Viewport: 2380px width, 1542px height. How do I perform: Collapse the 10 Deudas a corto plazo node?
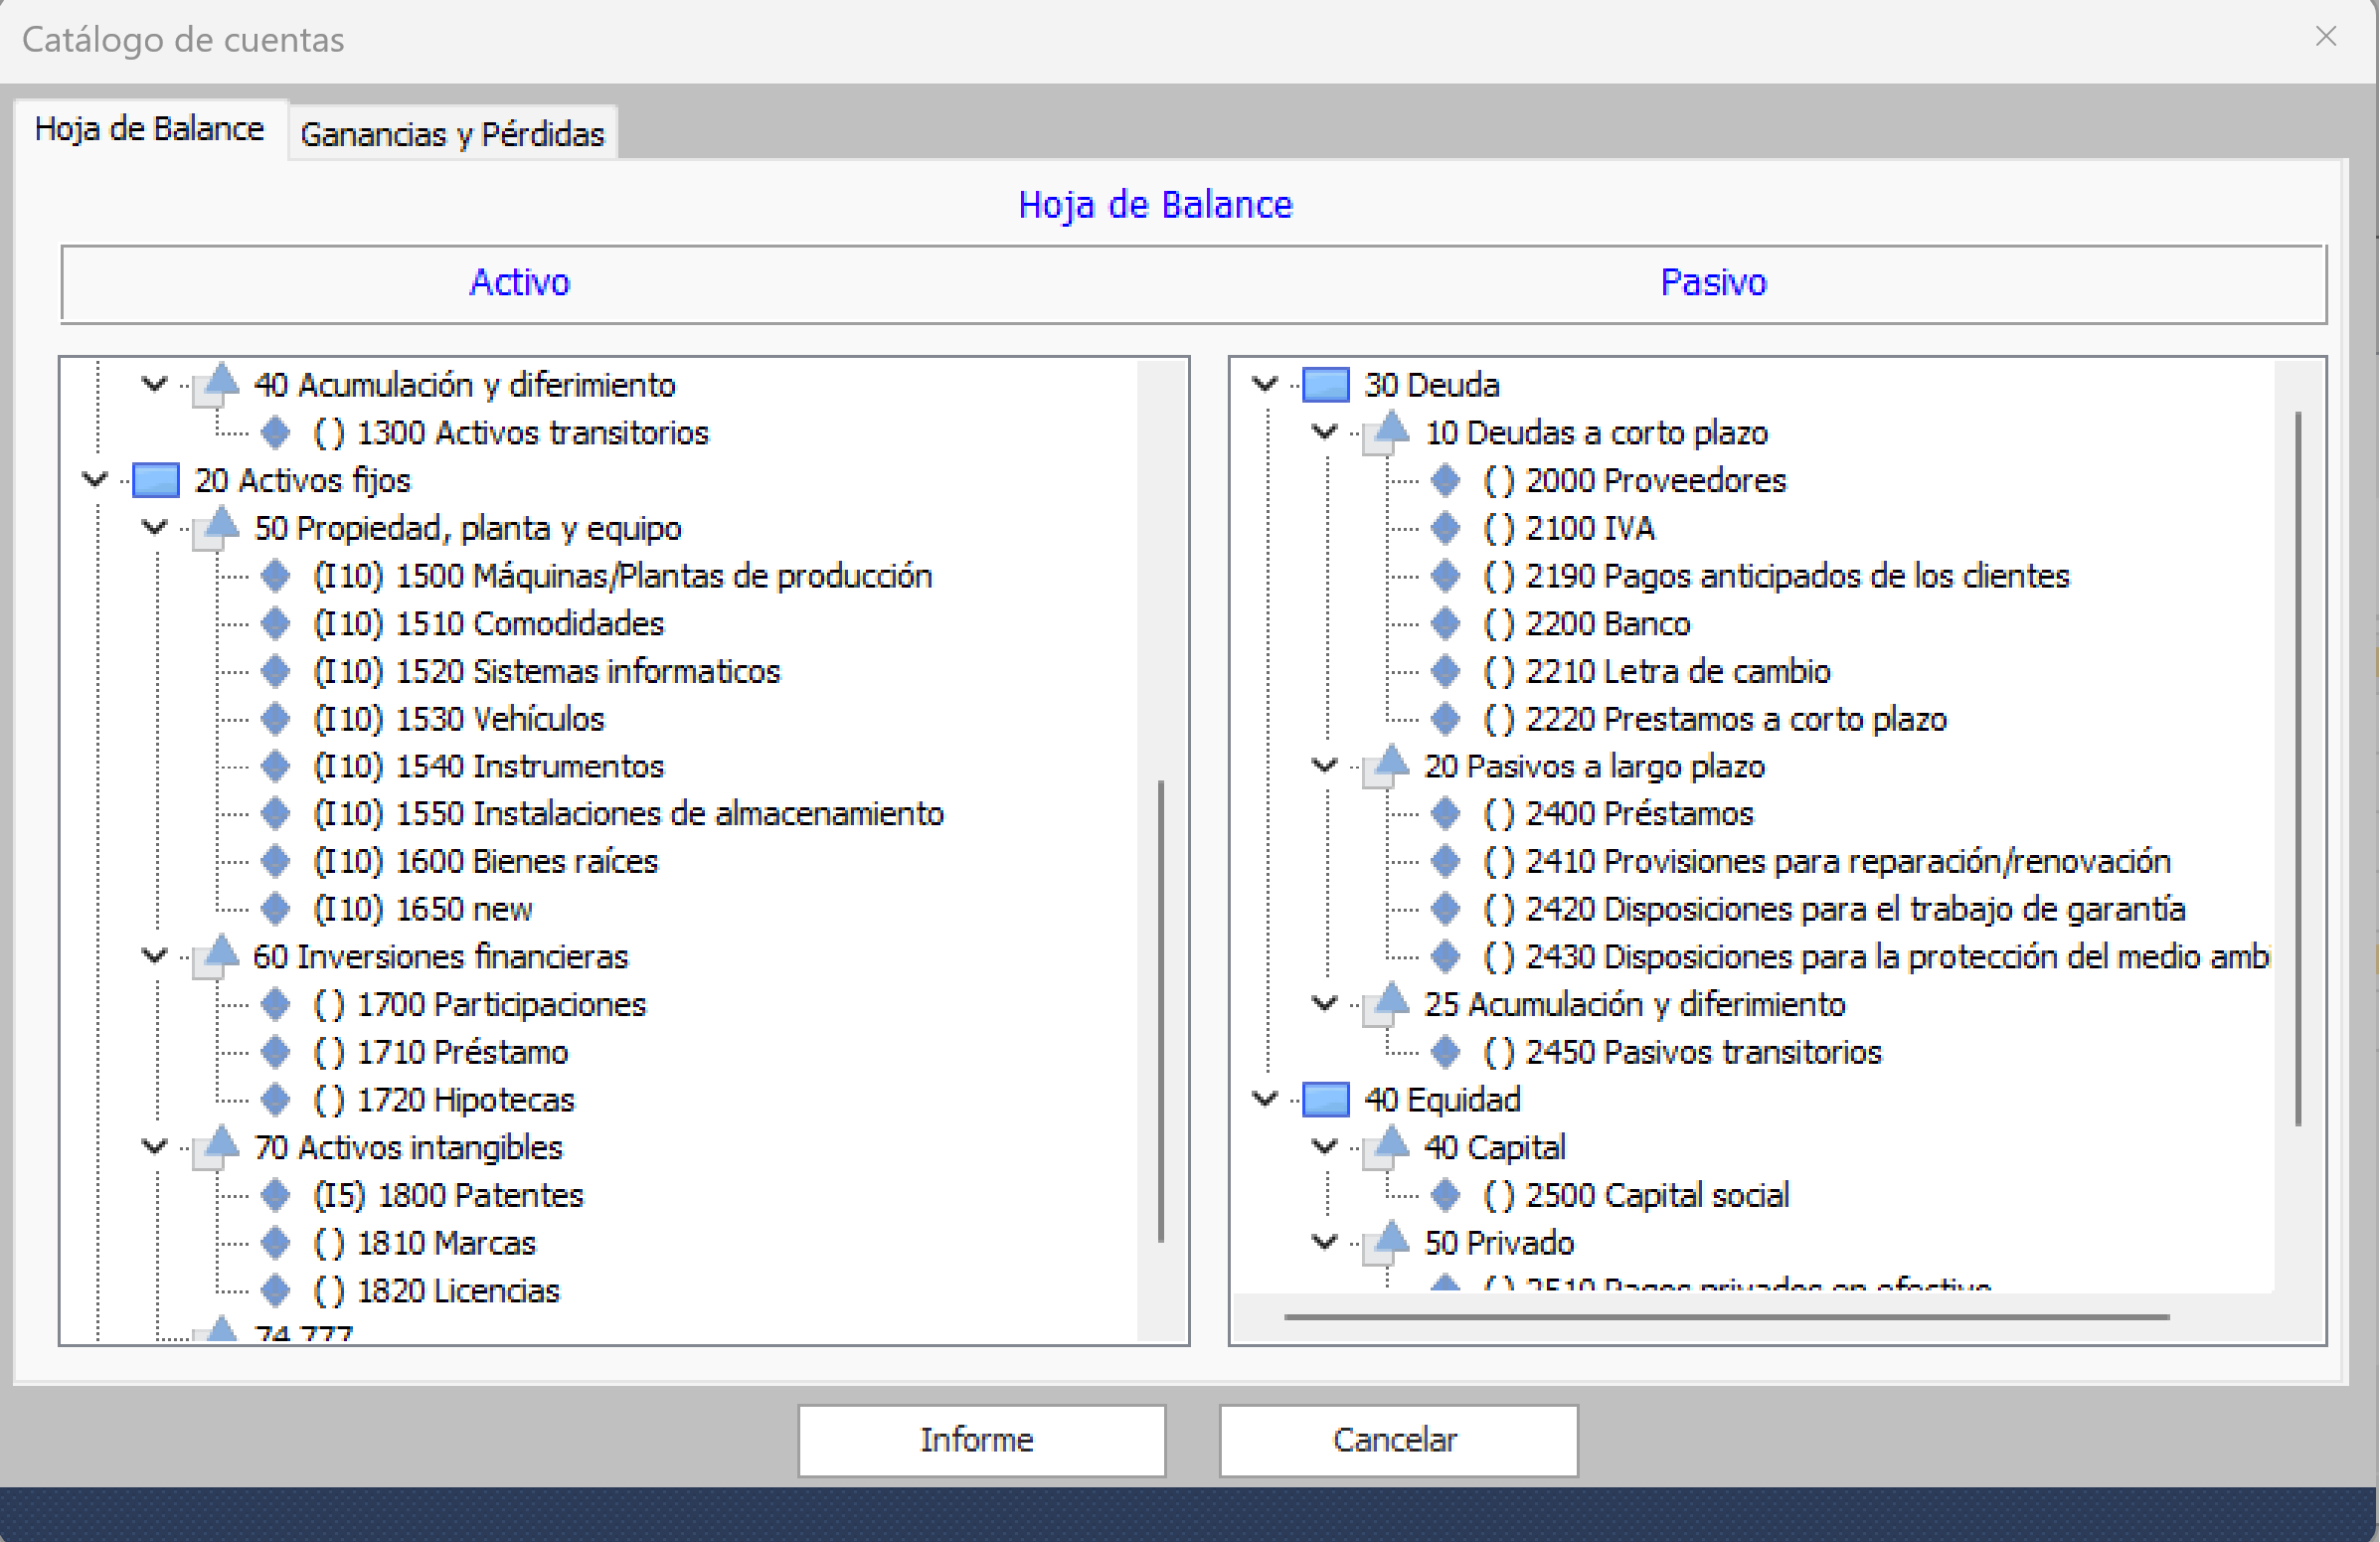1325,433
